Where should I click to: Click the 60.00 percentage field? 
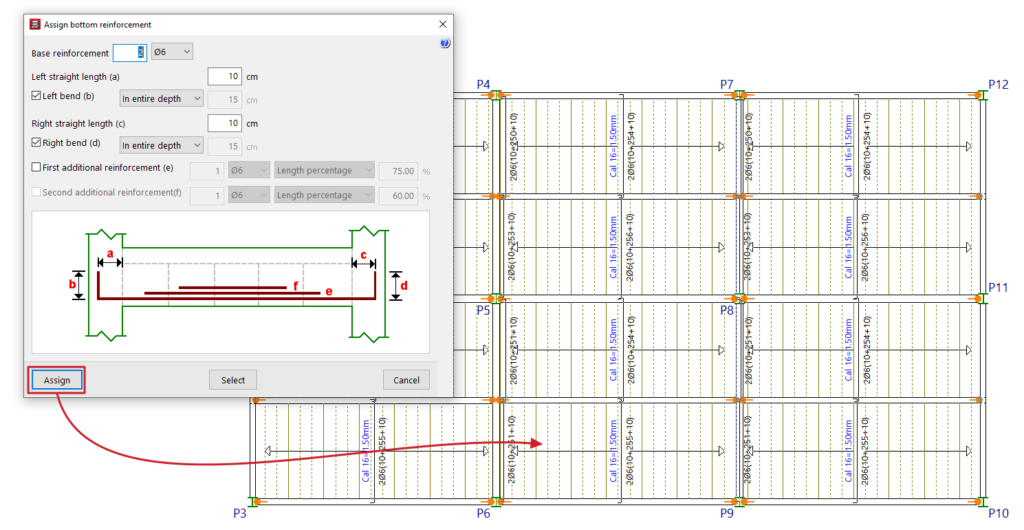398,196
